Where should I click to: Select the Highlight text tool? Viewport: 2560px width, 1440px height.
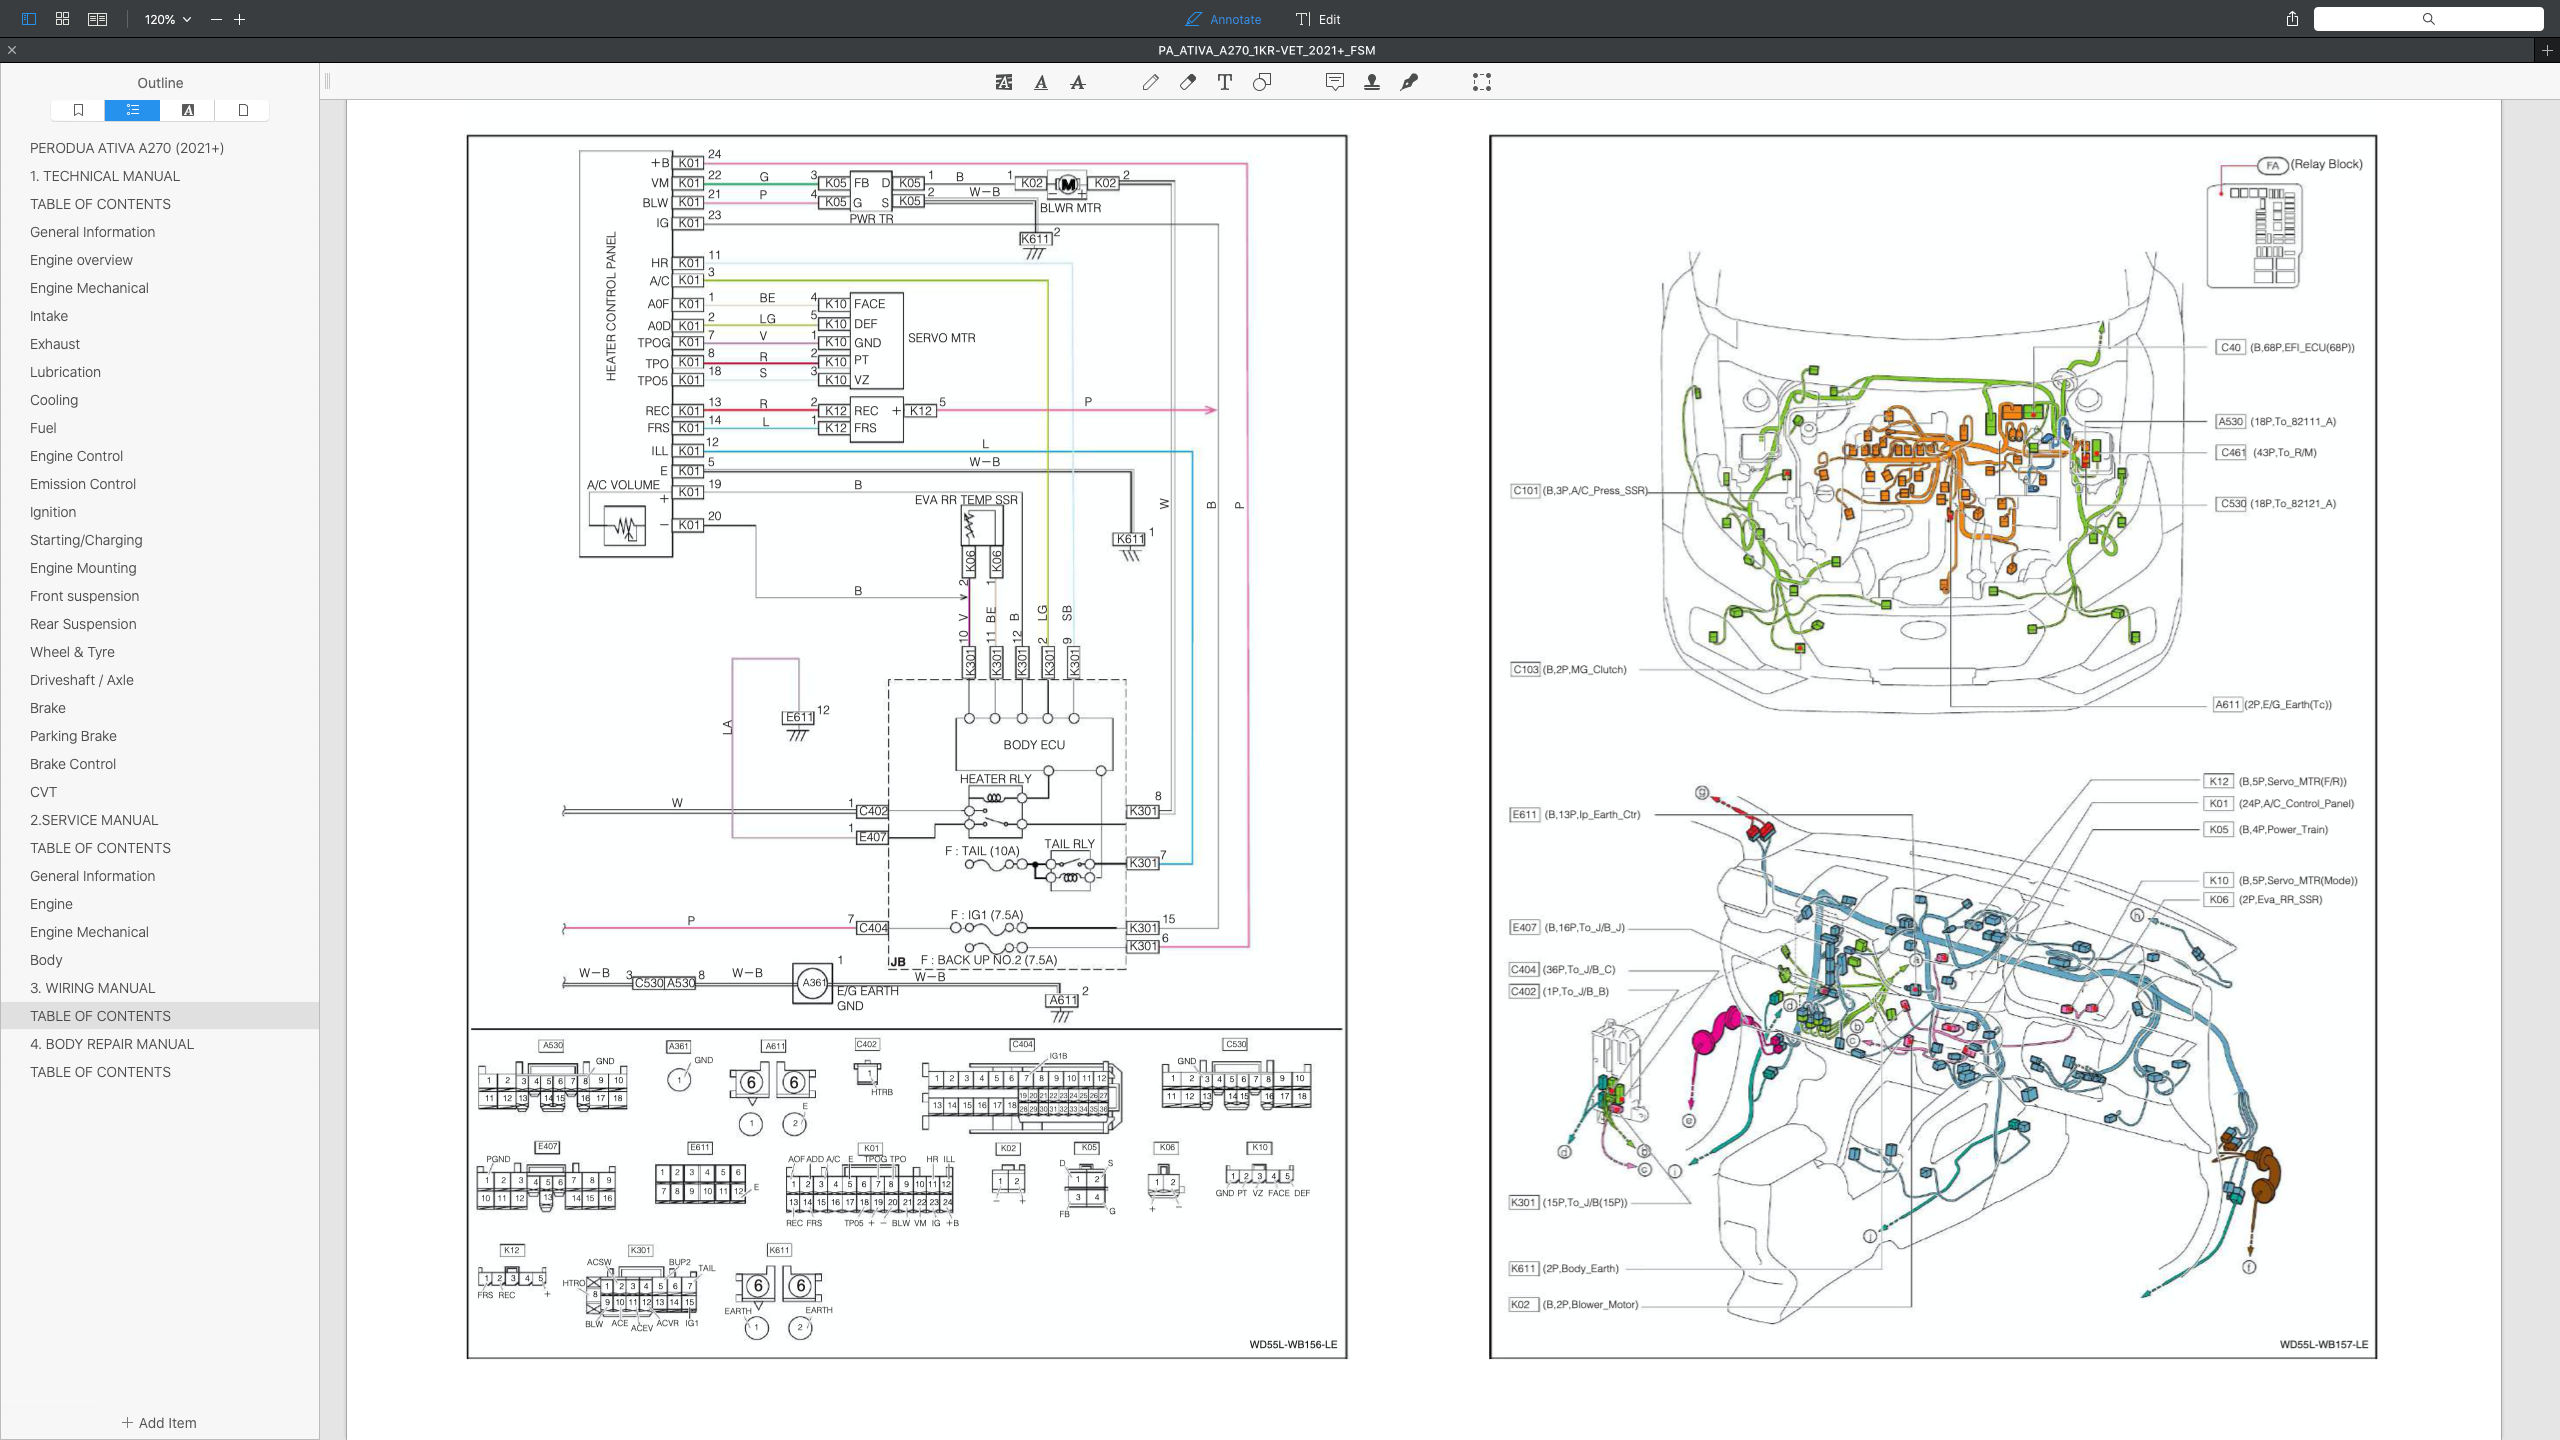point(1004,83)
